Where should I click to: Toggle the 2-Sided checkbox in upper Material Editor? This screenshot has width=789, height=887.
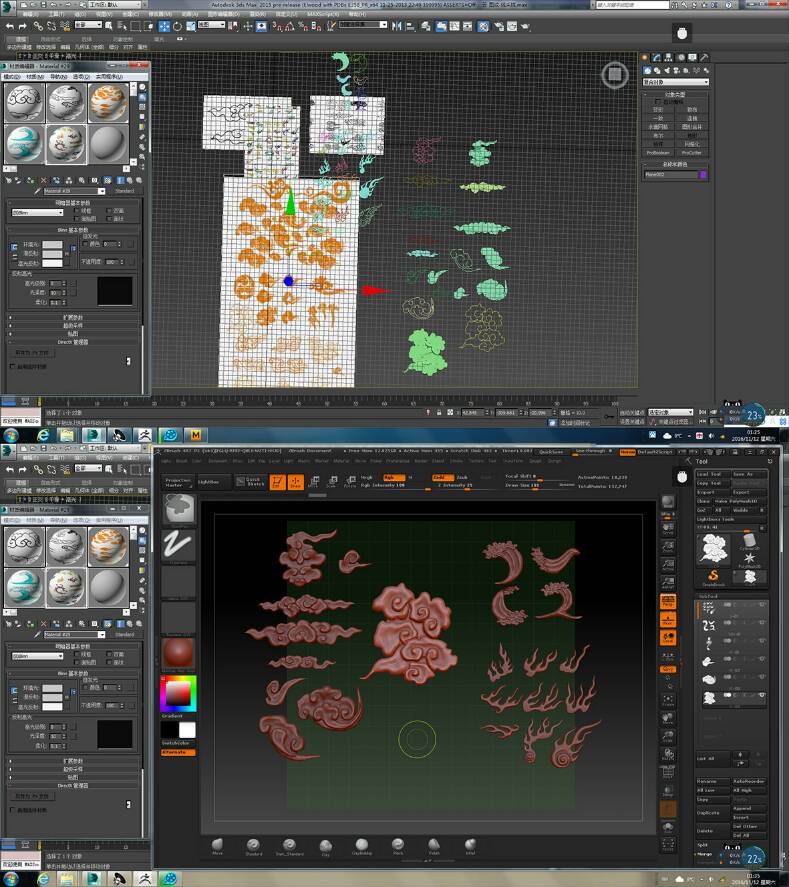(109, 210)
